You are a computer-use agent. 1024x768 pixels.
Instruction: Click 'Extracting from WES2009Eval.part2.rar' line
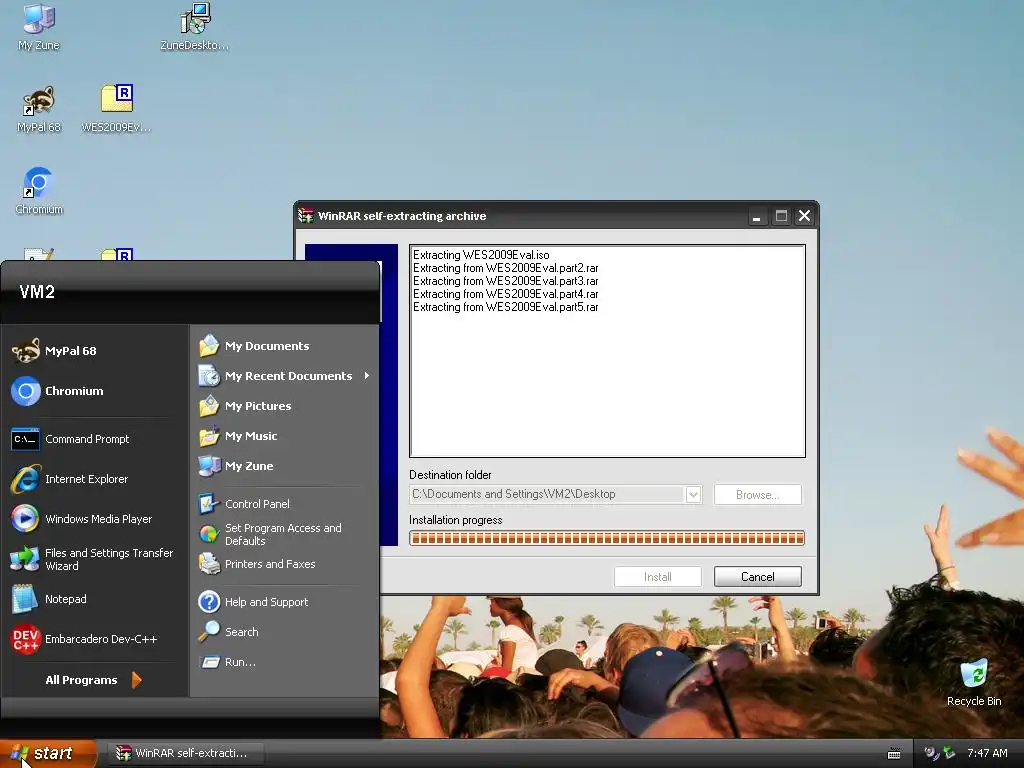pos(505,268)
